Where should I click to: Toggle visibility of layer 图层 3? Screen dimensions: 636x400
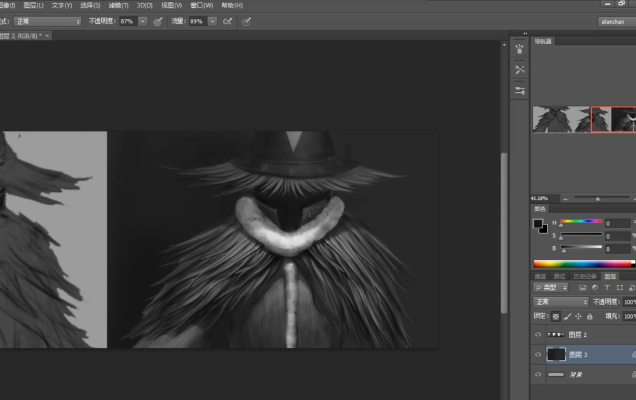[538, 354]
